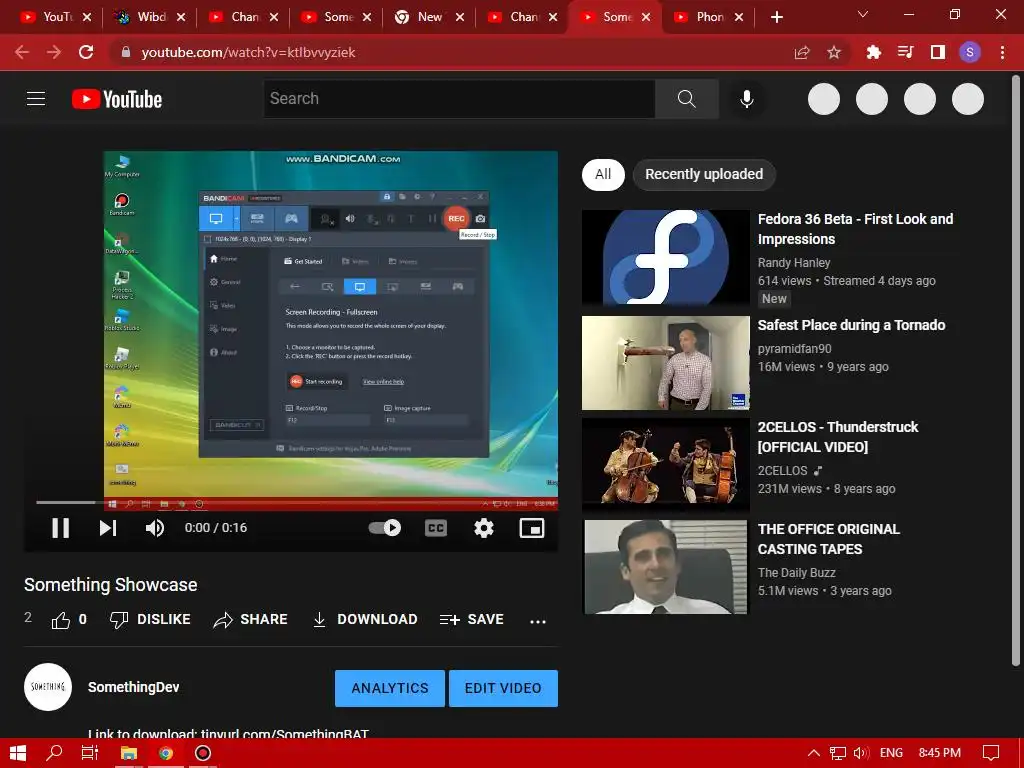1024x768 pixels.
Task: Show hidden system tray icons
Action: tap(813, 753)
